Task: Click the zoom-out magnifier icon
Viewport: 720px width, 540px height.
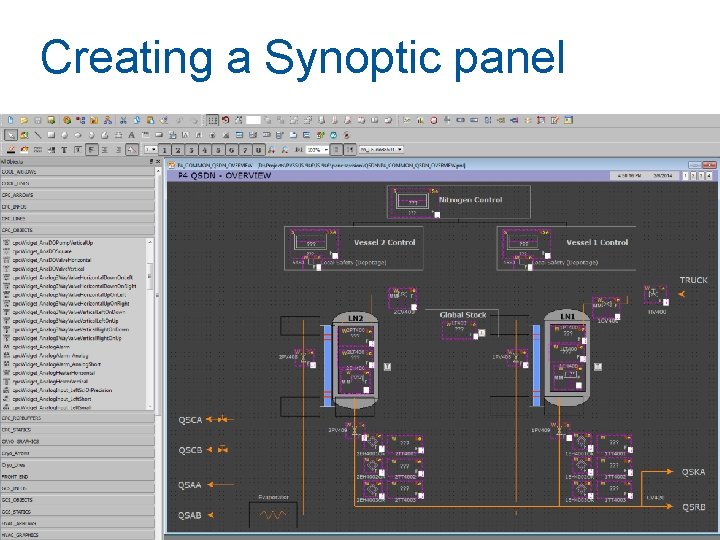Action: click(285, 150)
